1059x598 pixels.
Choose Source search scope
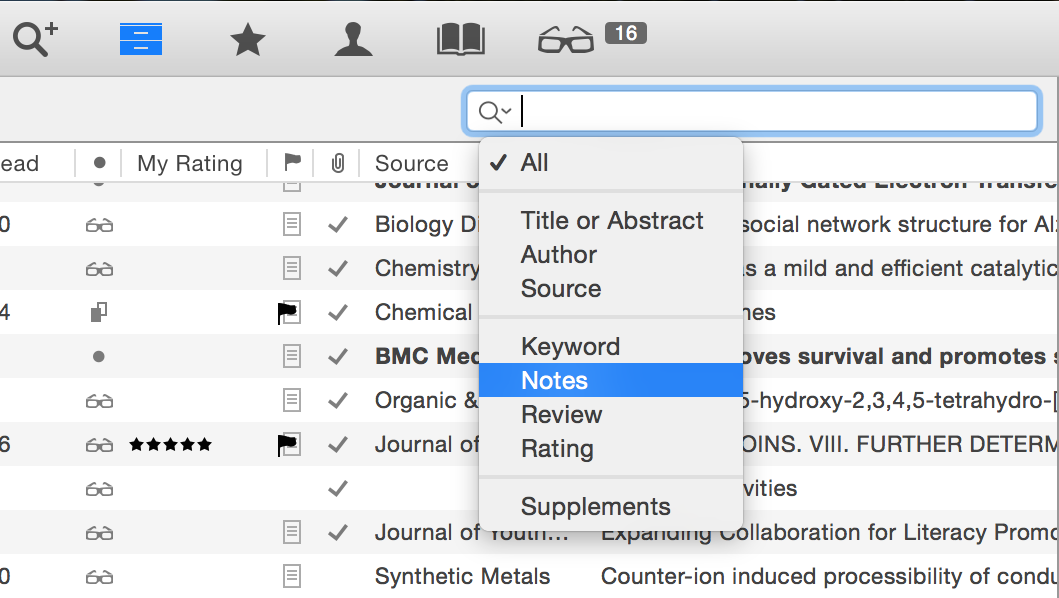(x=611, y=289)
